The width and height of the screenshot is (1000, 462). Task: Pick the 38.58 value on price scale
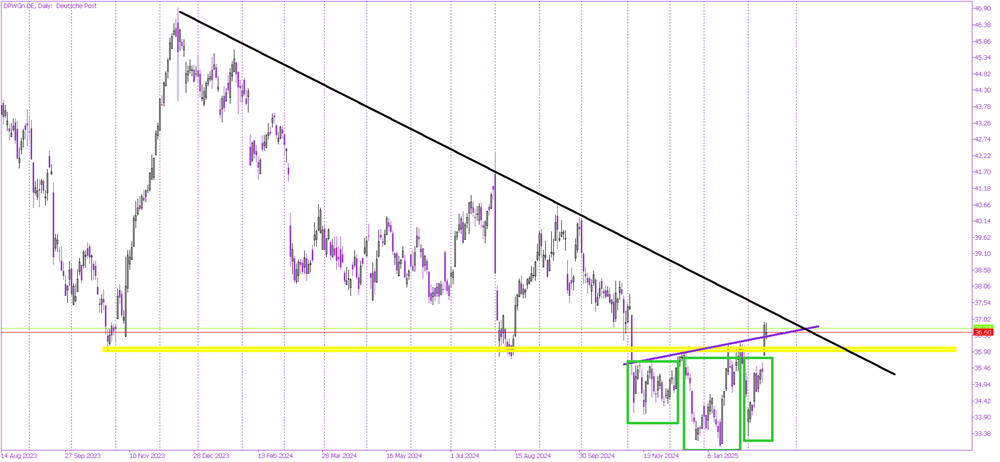pyautogui.click(x=982, y=270)
